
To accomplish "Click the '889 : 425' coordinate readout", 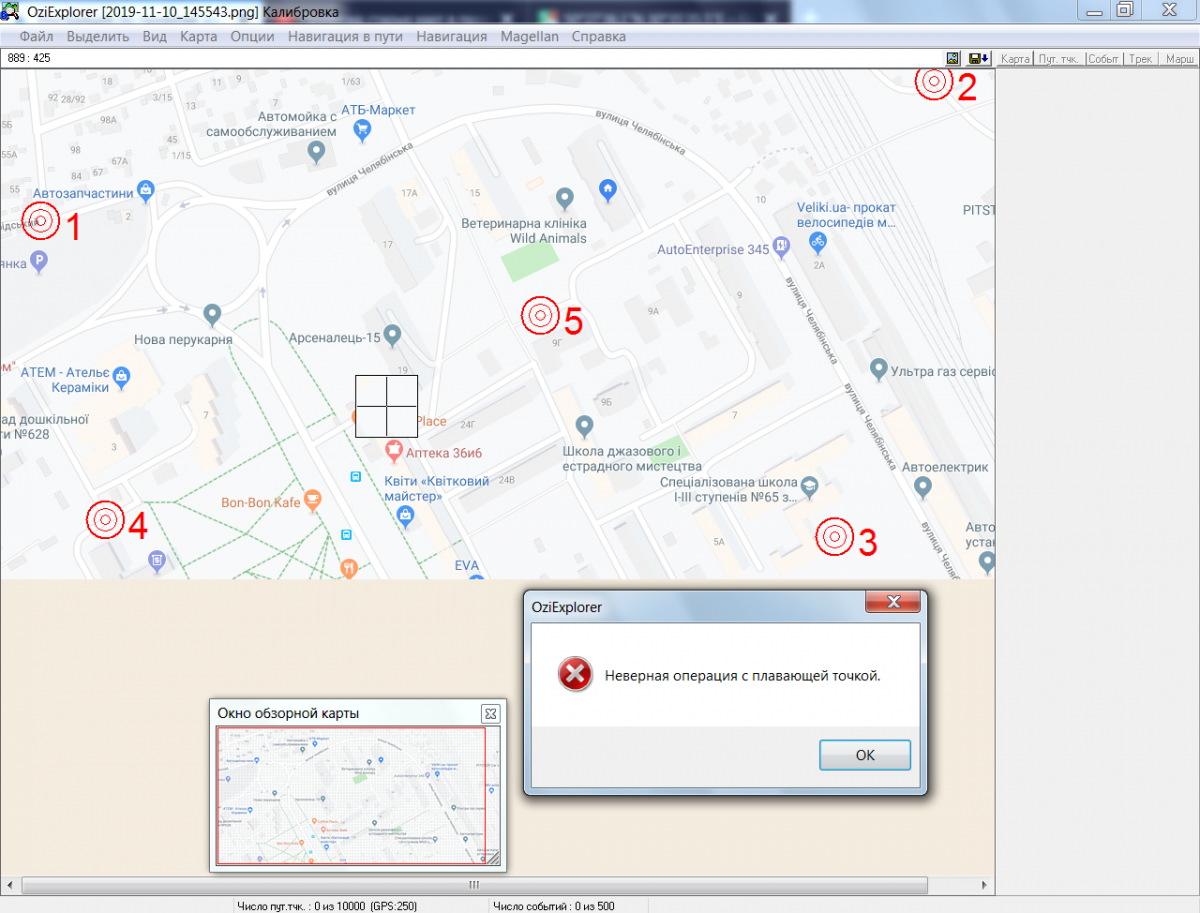I will coord(29,59).
